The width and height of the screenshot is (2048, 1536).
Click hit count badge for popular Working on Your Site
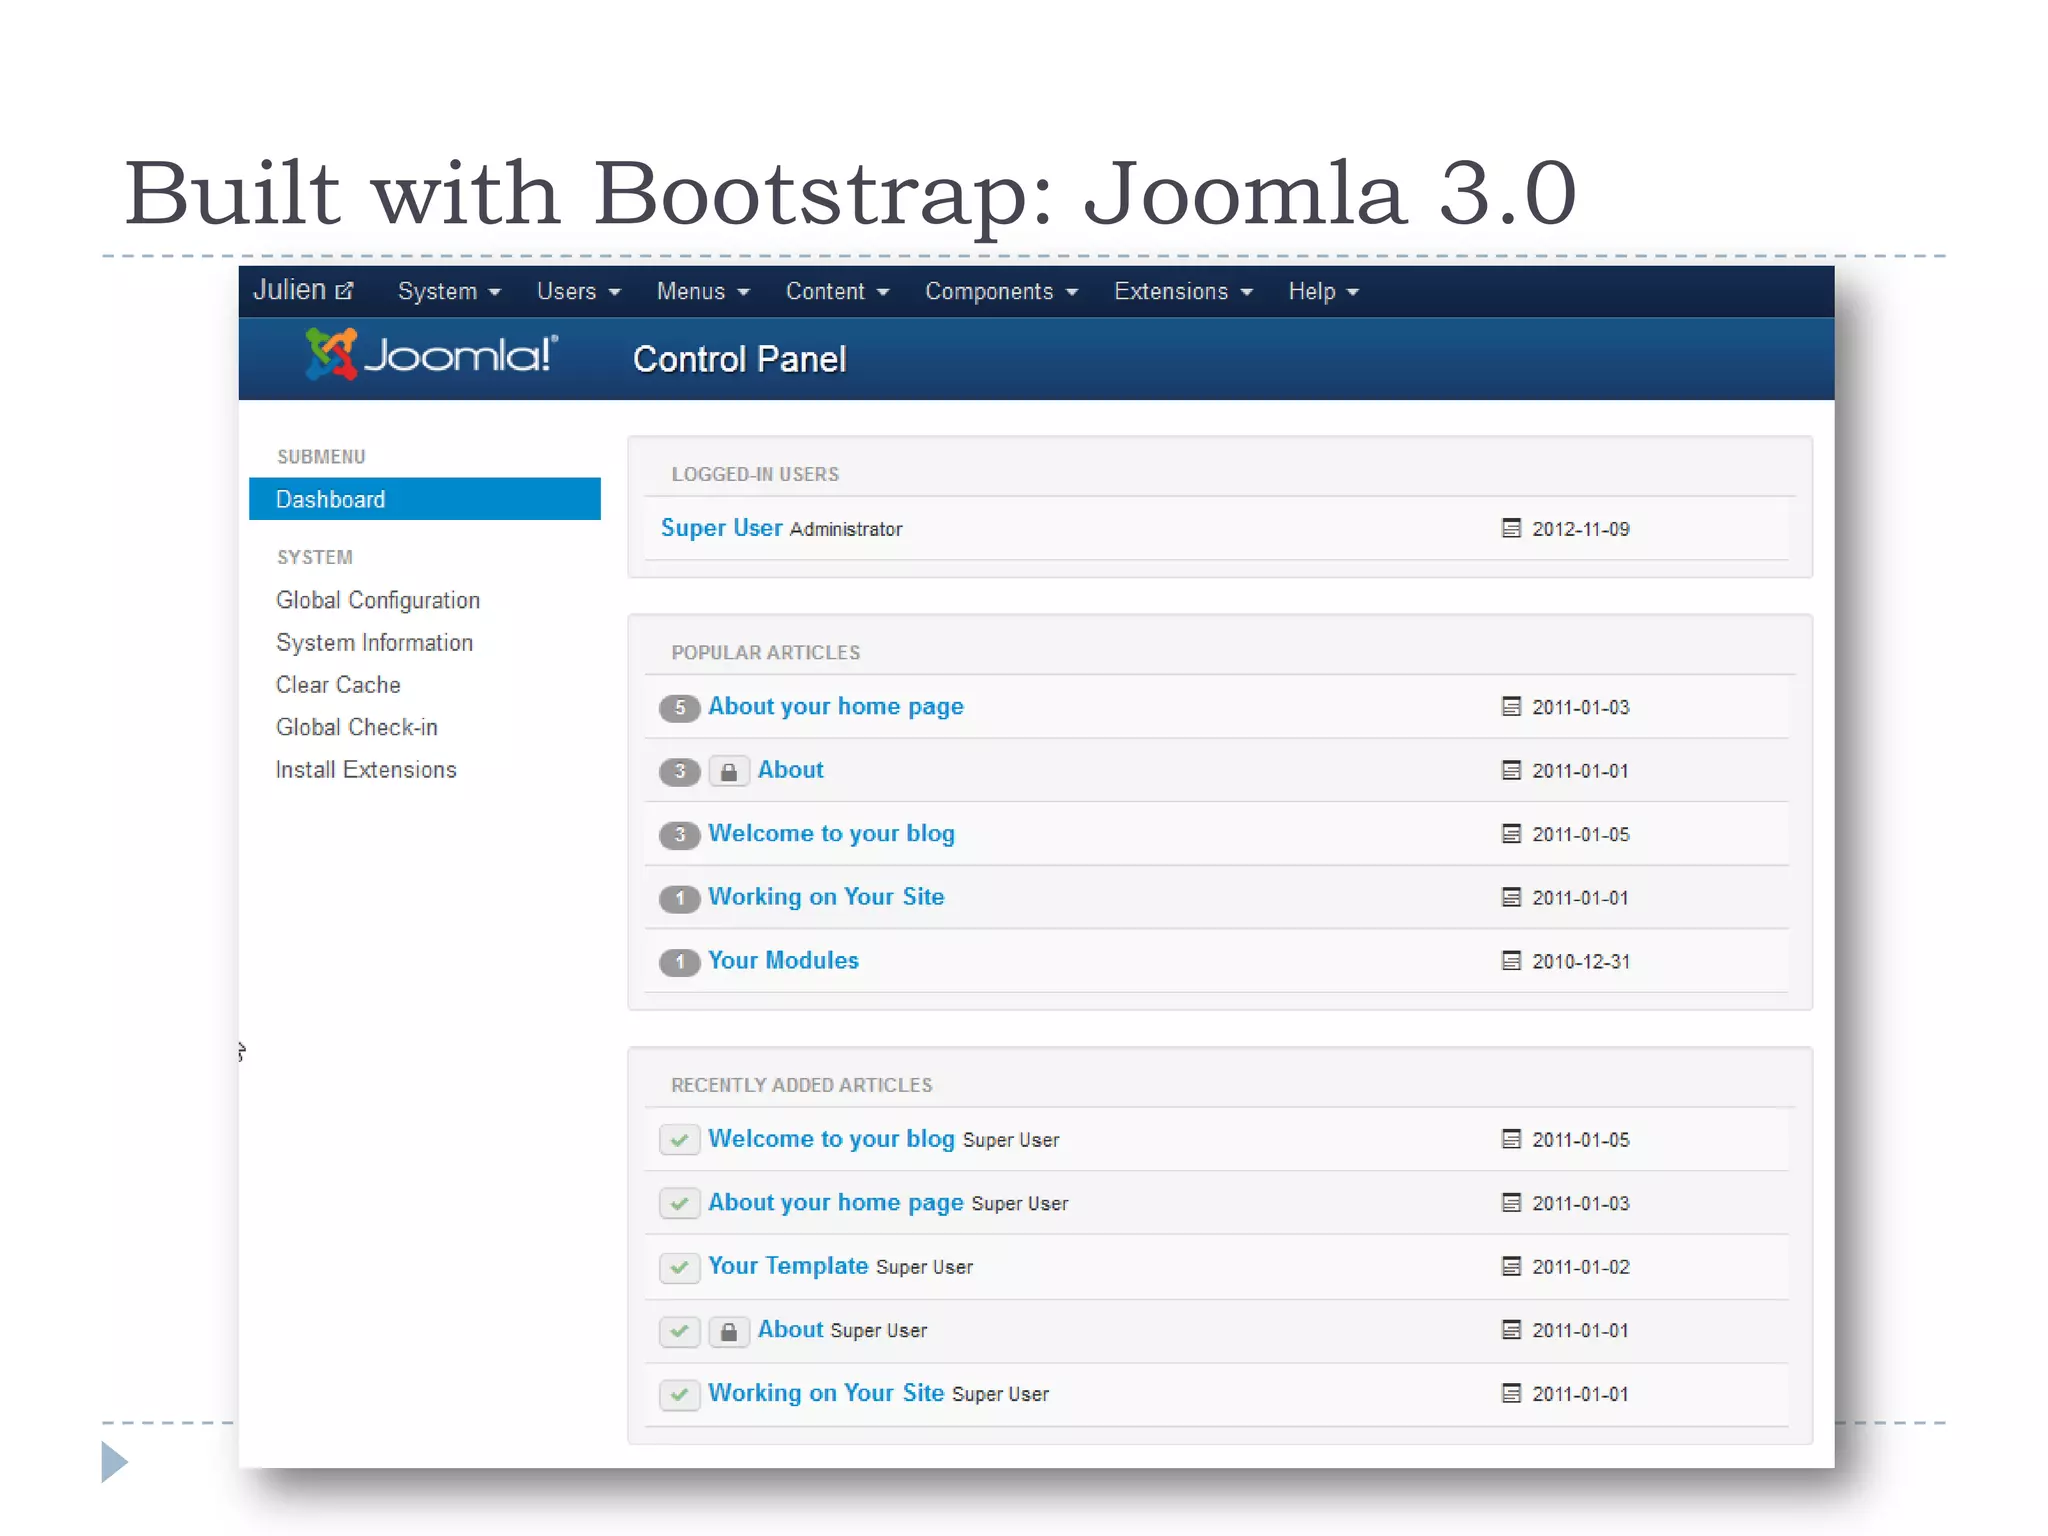click(x=680, y=898)
